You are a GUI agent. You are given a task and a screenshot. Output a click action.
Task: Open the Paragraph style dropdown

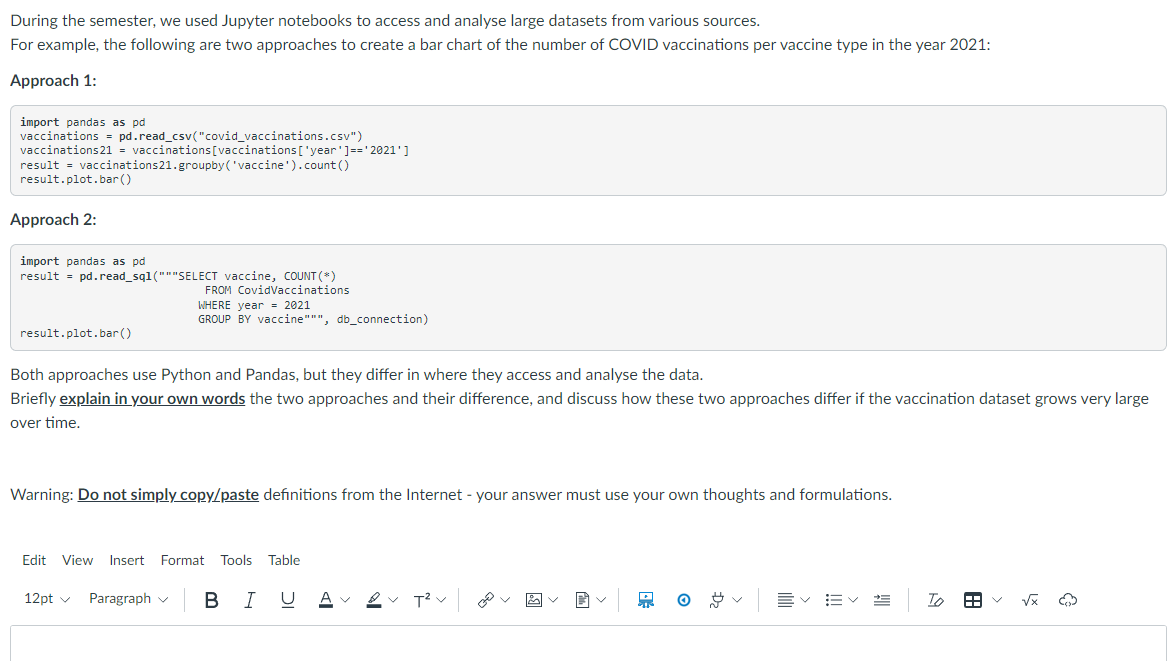pos(128,599)
